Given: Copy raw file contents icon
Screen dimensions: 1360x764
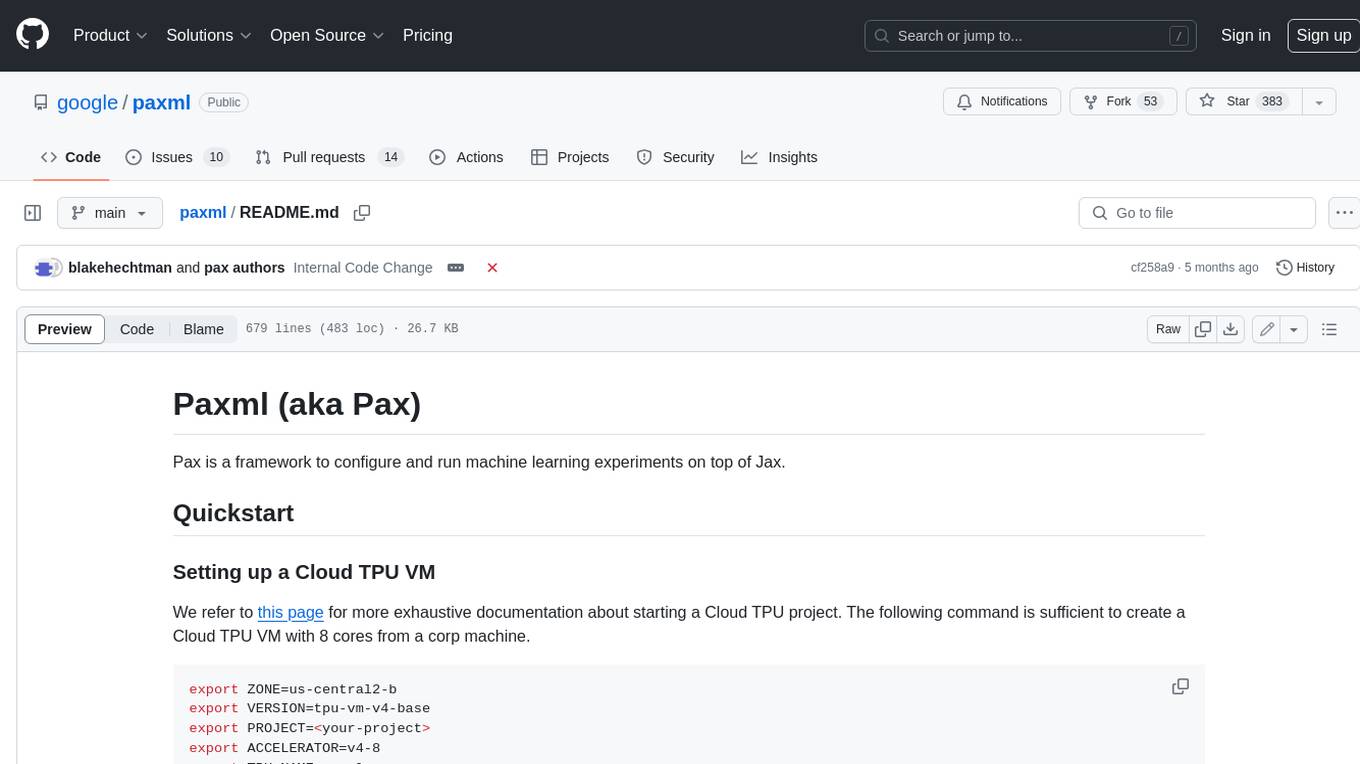Looking at the screenshot, I should [x=1203, y=329].
